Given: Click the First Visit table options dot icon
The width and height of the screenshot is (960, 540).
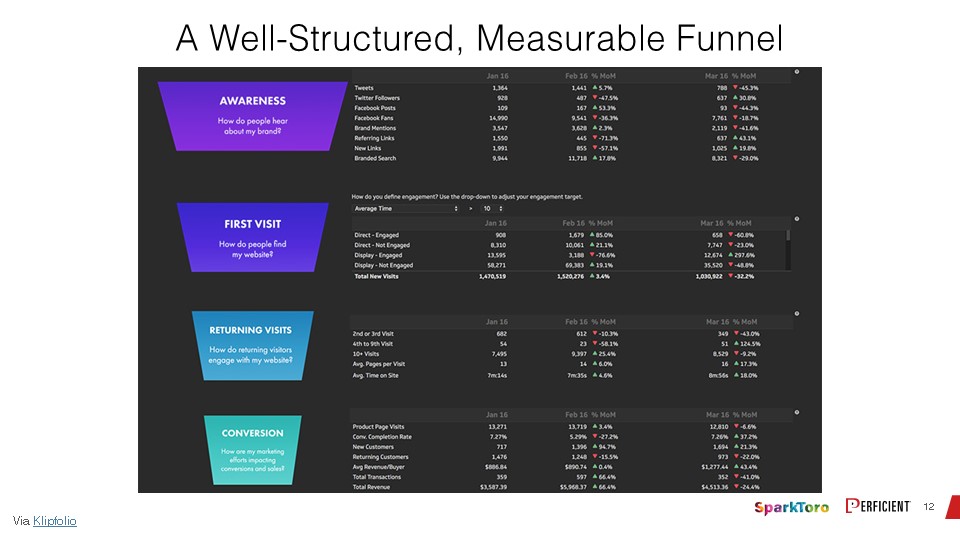Looking at the screenshot, I should [797, 219].
